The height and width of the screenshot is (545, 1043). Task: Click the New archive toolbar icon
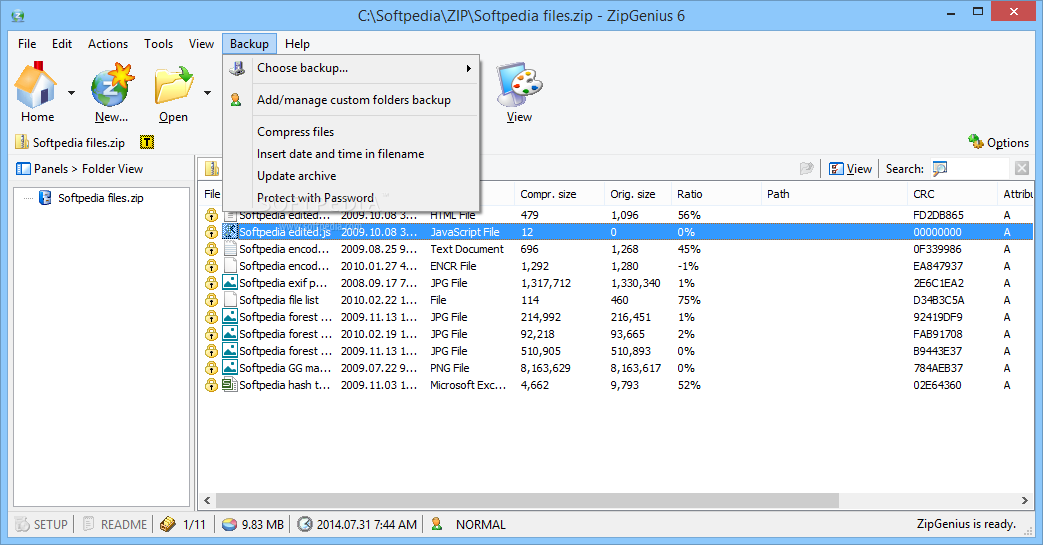pos(112,85)
